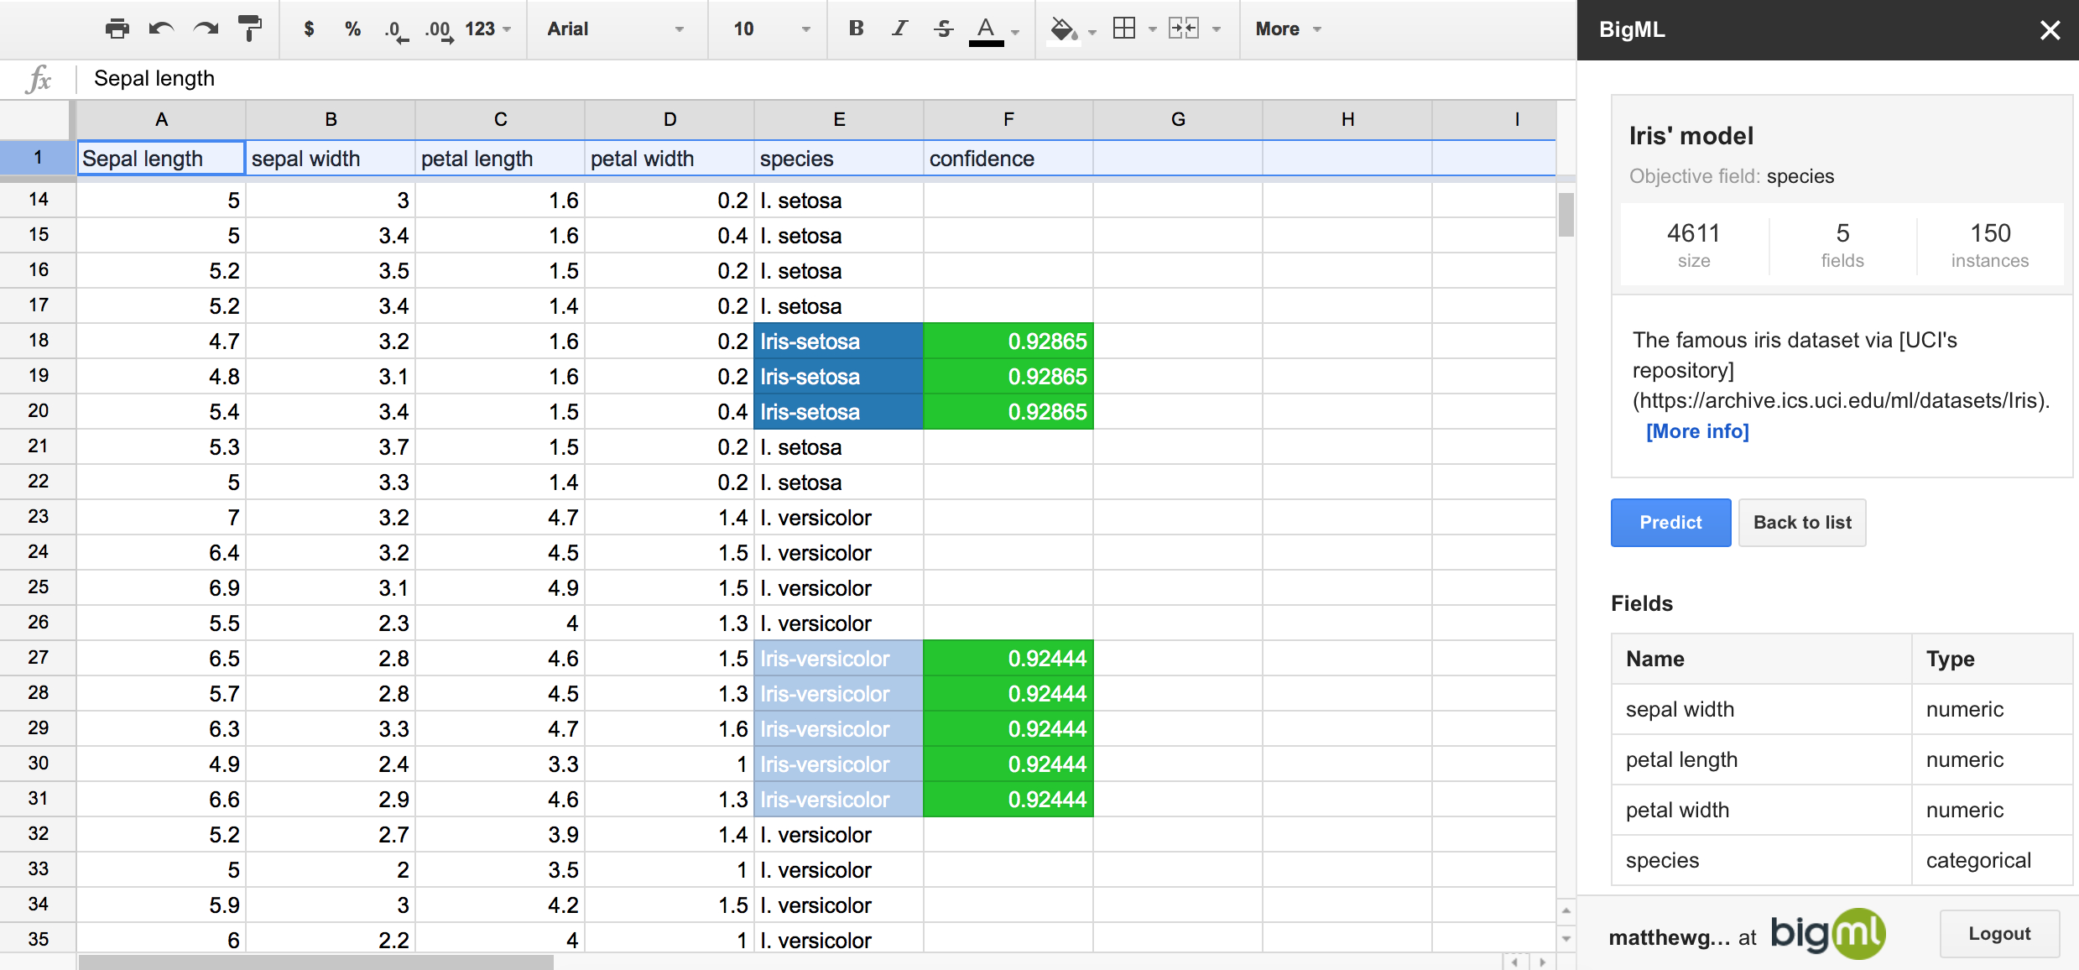Select the Paint format tool
Screen dimensions: 2079x970
click(x=249, y=29)
